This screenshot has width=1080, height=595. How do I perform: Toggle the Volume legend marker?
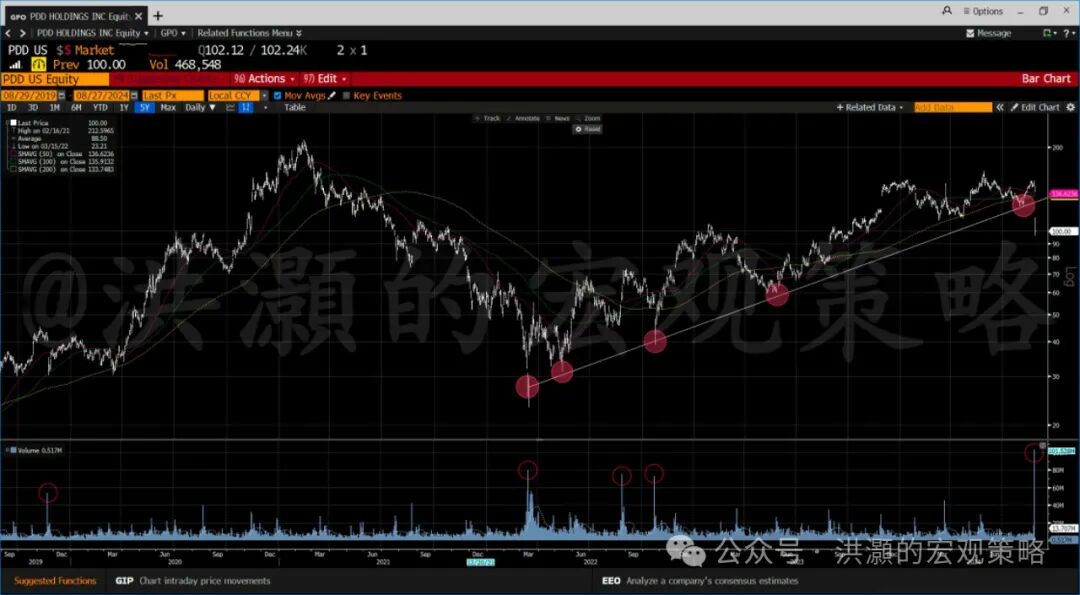click(13, 450)
